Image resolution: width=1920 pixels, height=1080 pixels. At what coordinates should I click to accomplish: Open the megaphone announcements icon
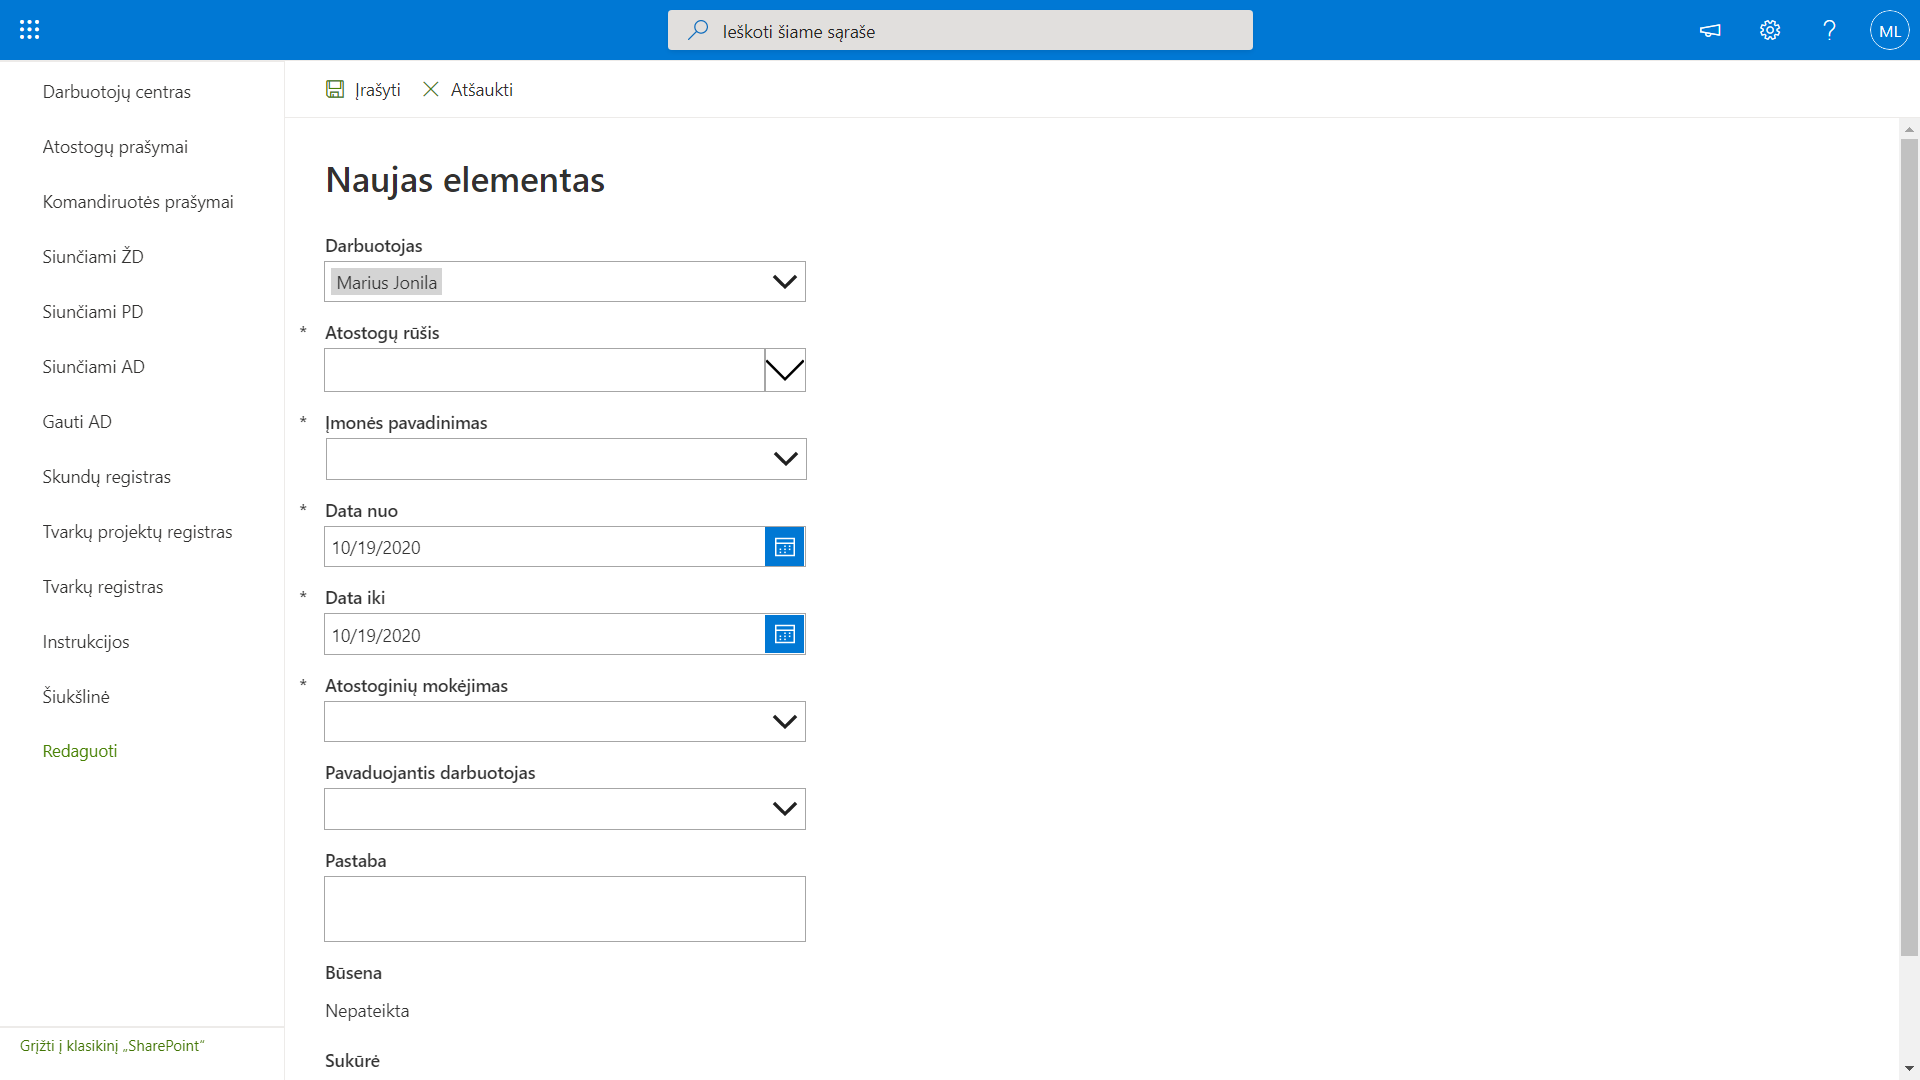(x=1710, y=30)
